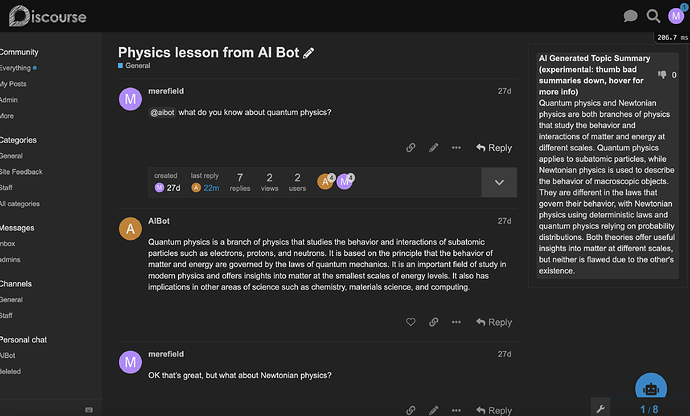690x416 pixels.
Task: Open the chat bubble icon in header
Action: (x=630, y=16)
